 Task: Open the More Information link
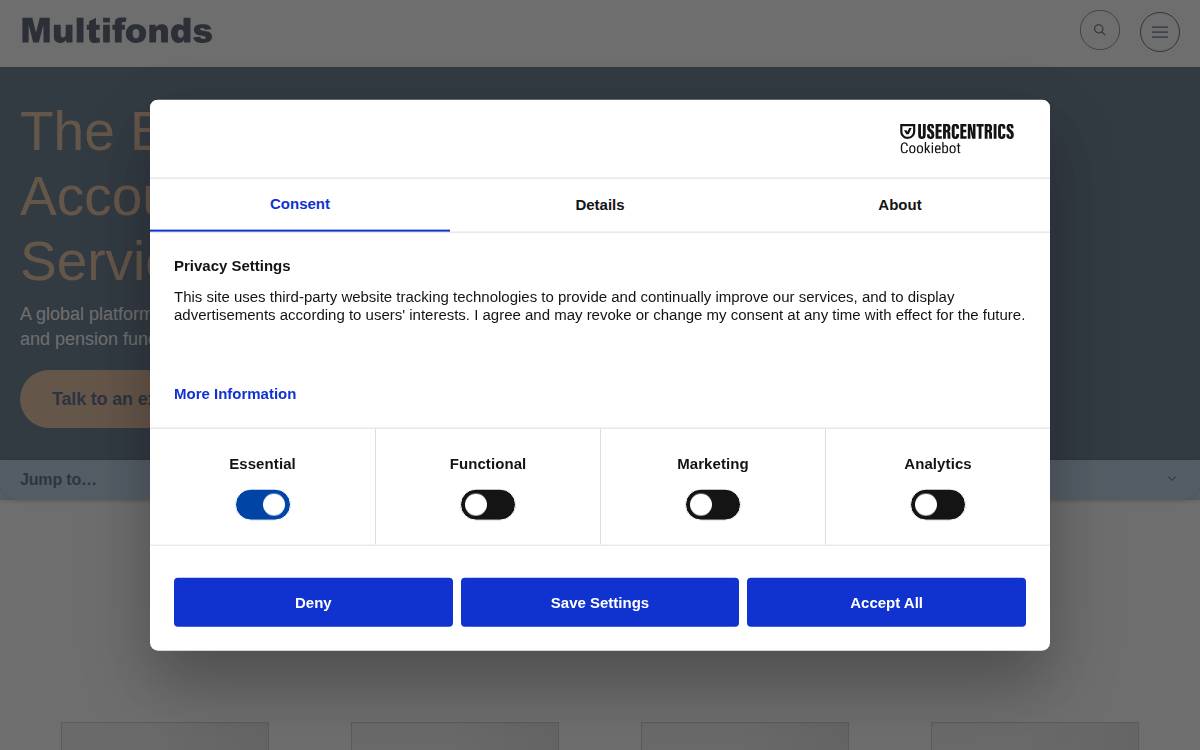coord(235,394)
